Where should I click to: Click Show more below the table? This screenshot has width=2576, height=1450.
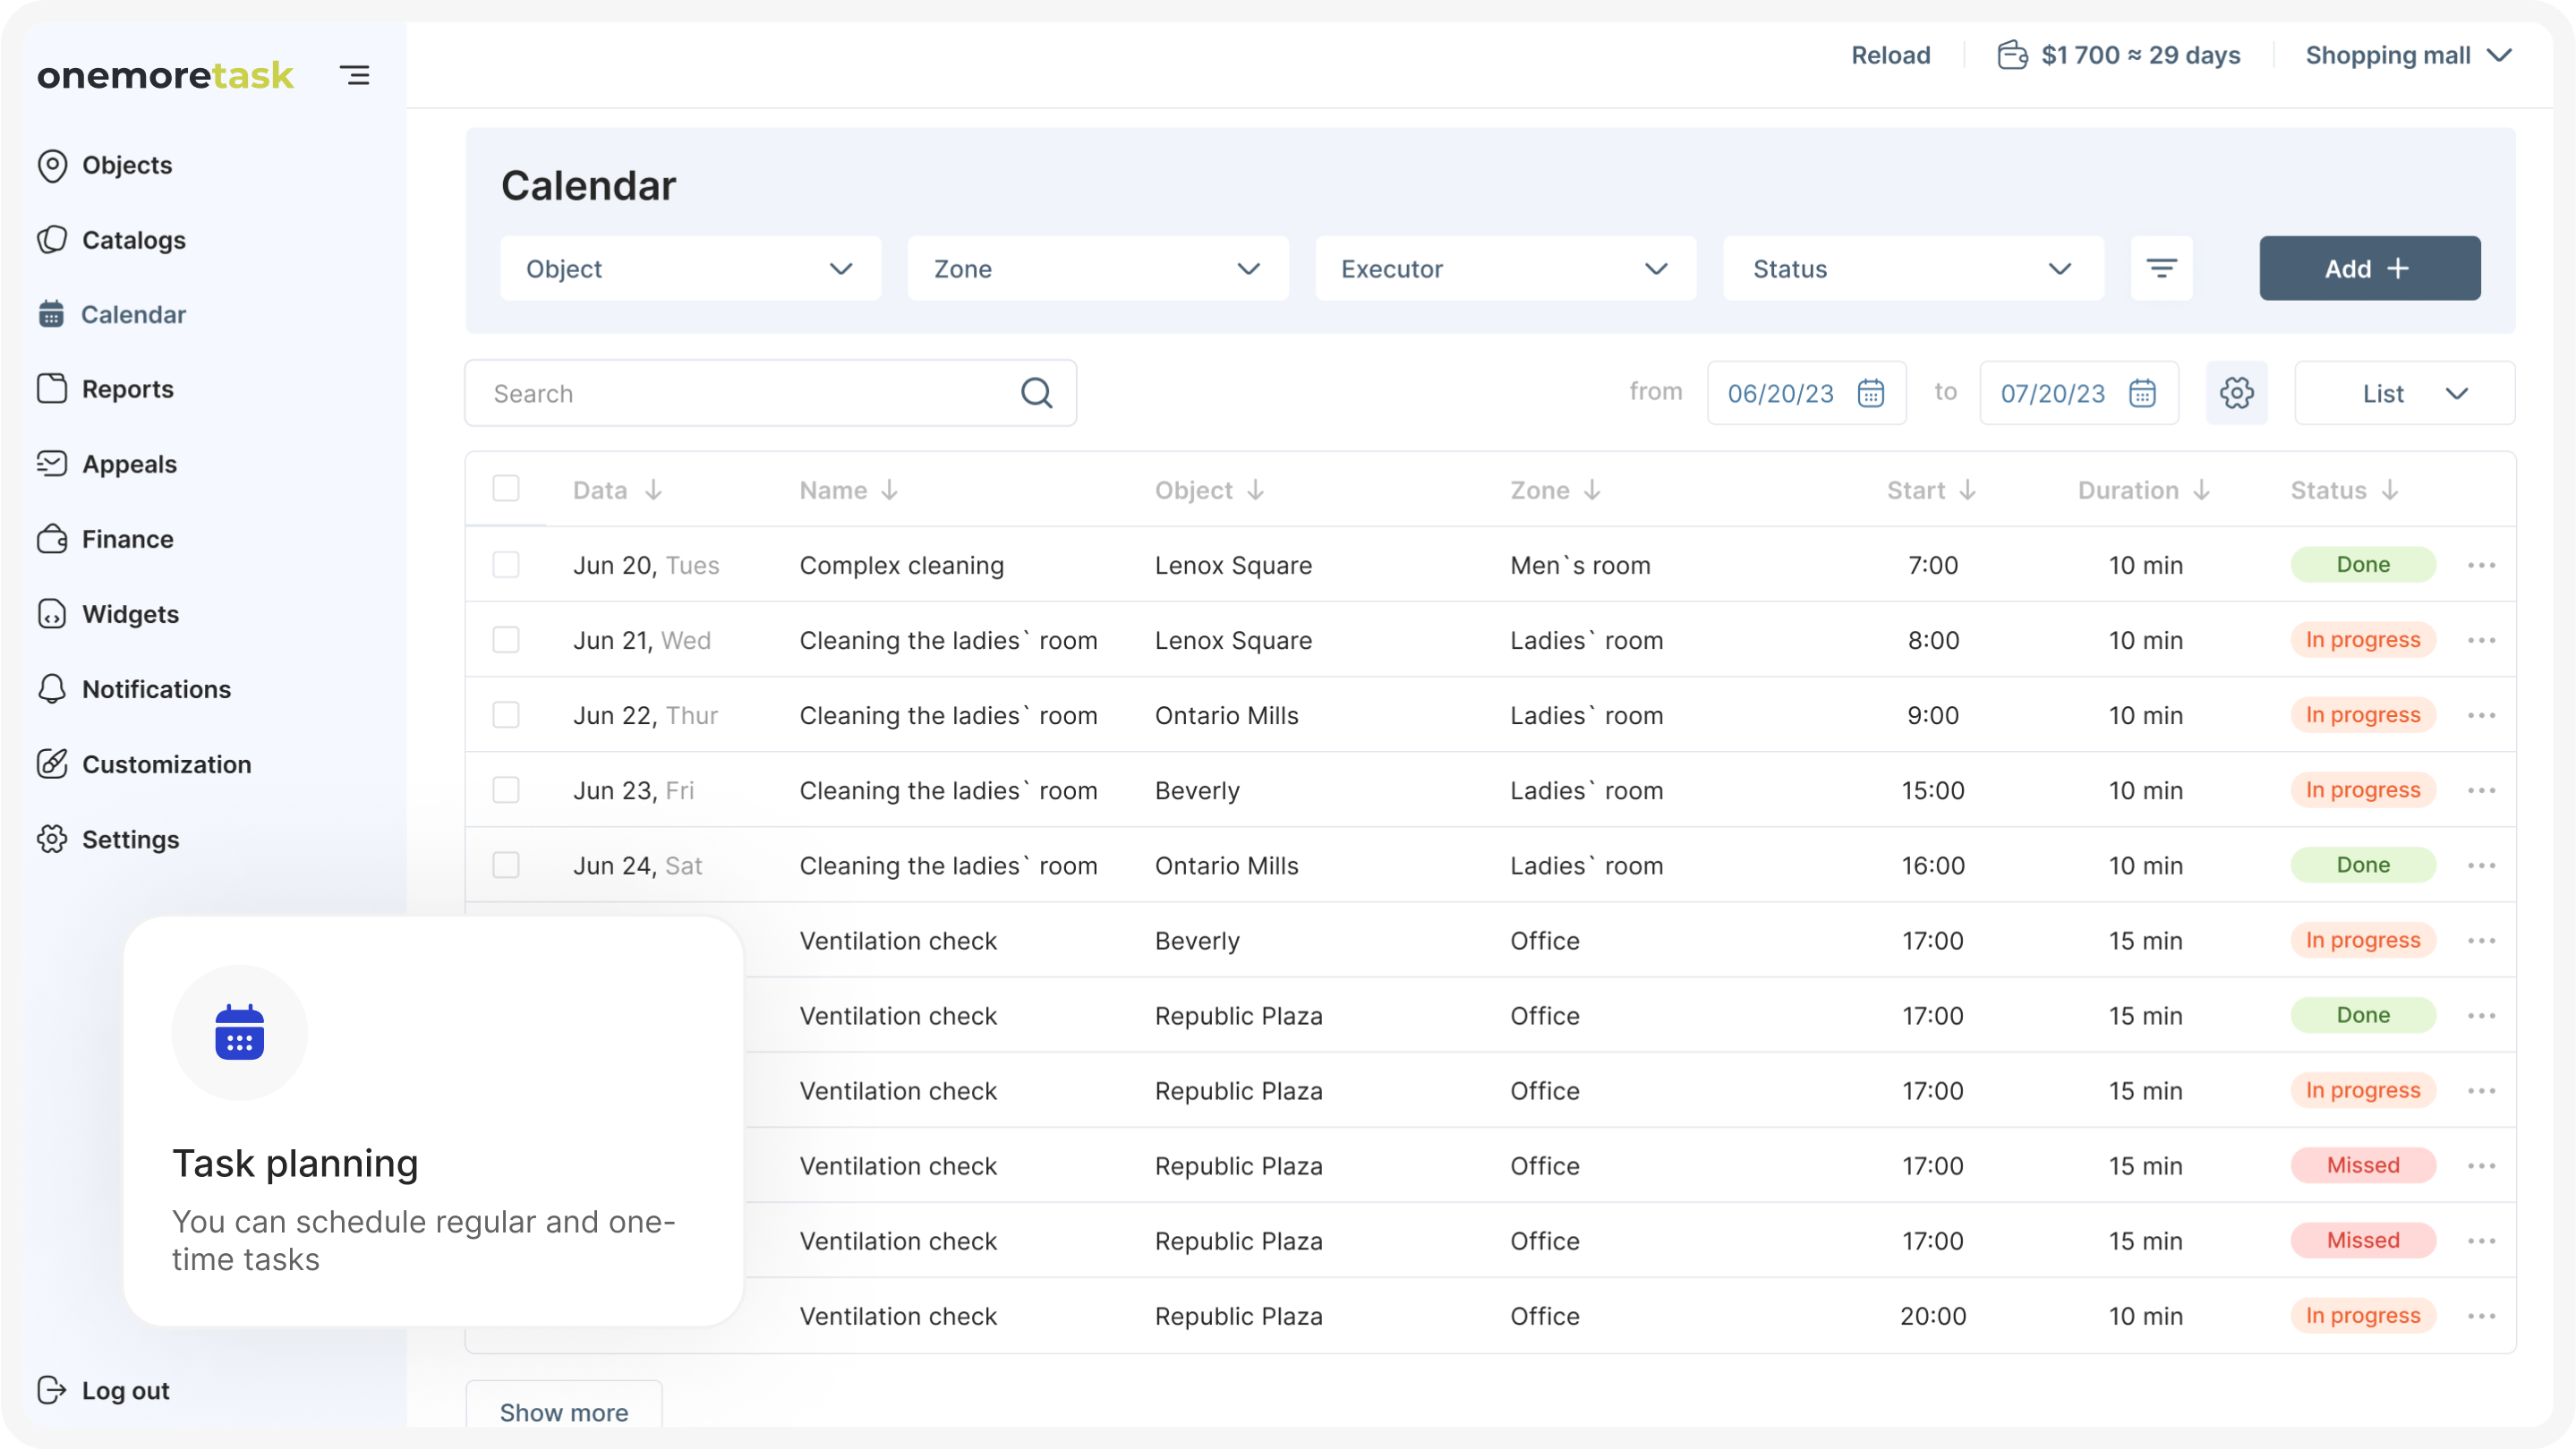(x=564, y=1412)
